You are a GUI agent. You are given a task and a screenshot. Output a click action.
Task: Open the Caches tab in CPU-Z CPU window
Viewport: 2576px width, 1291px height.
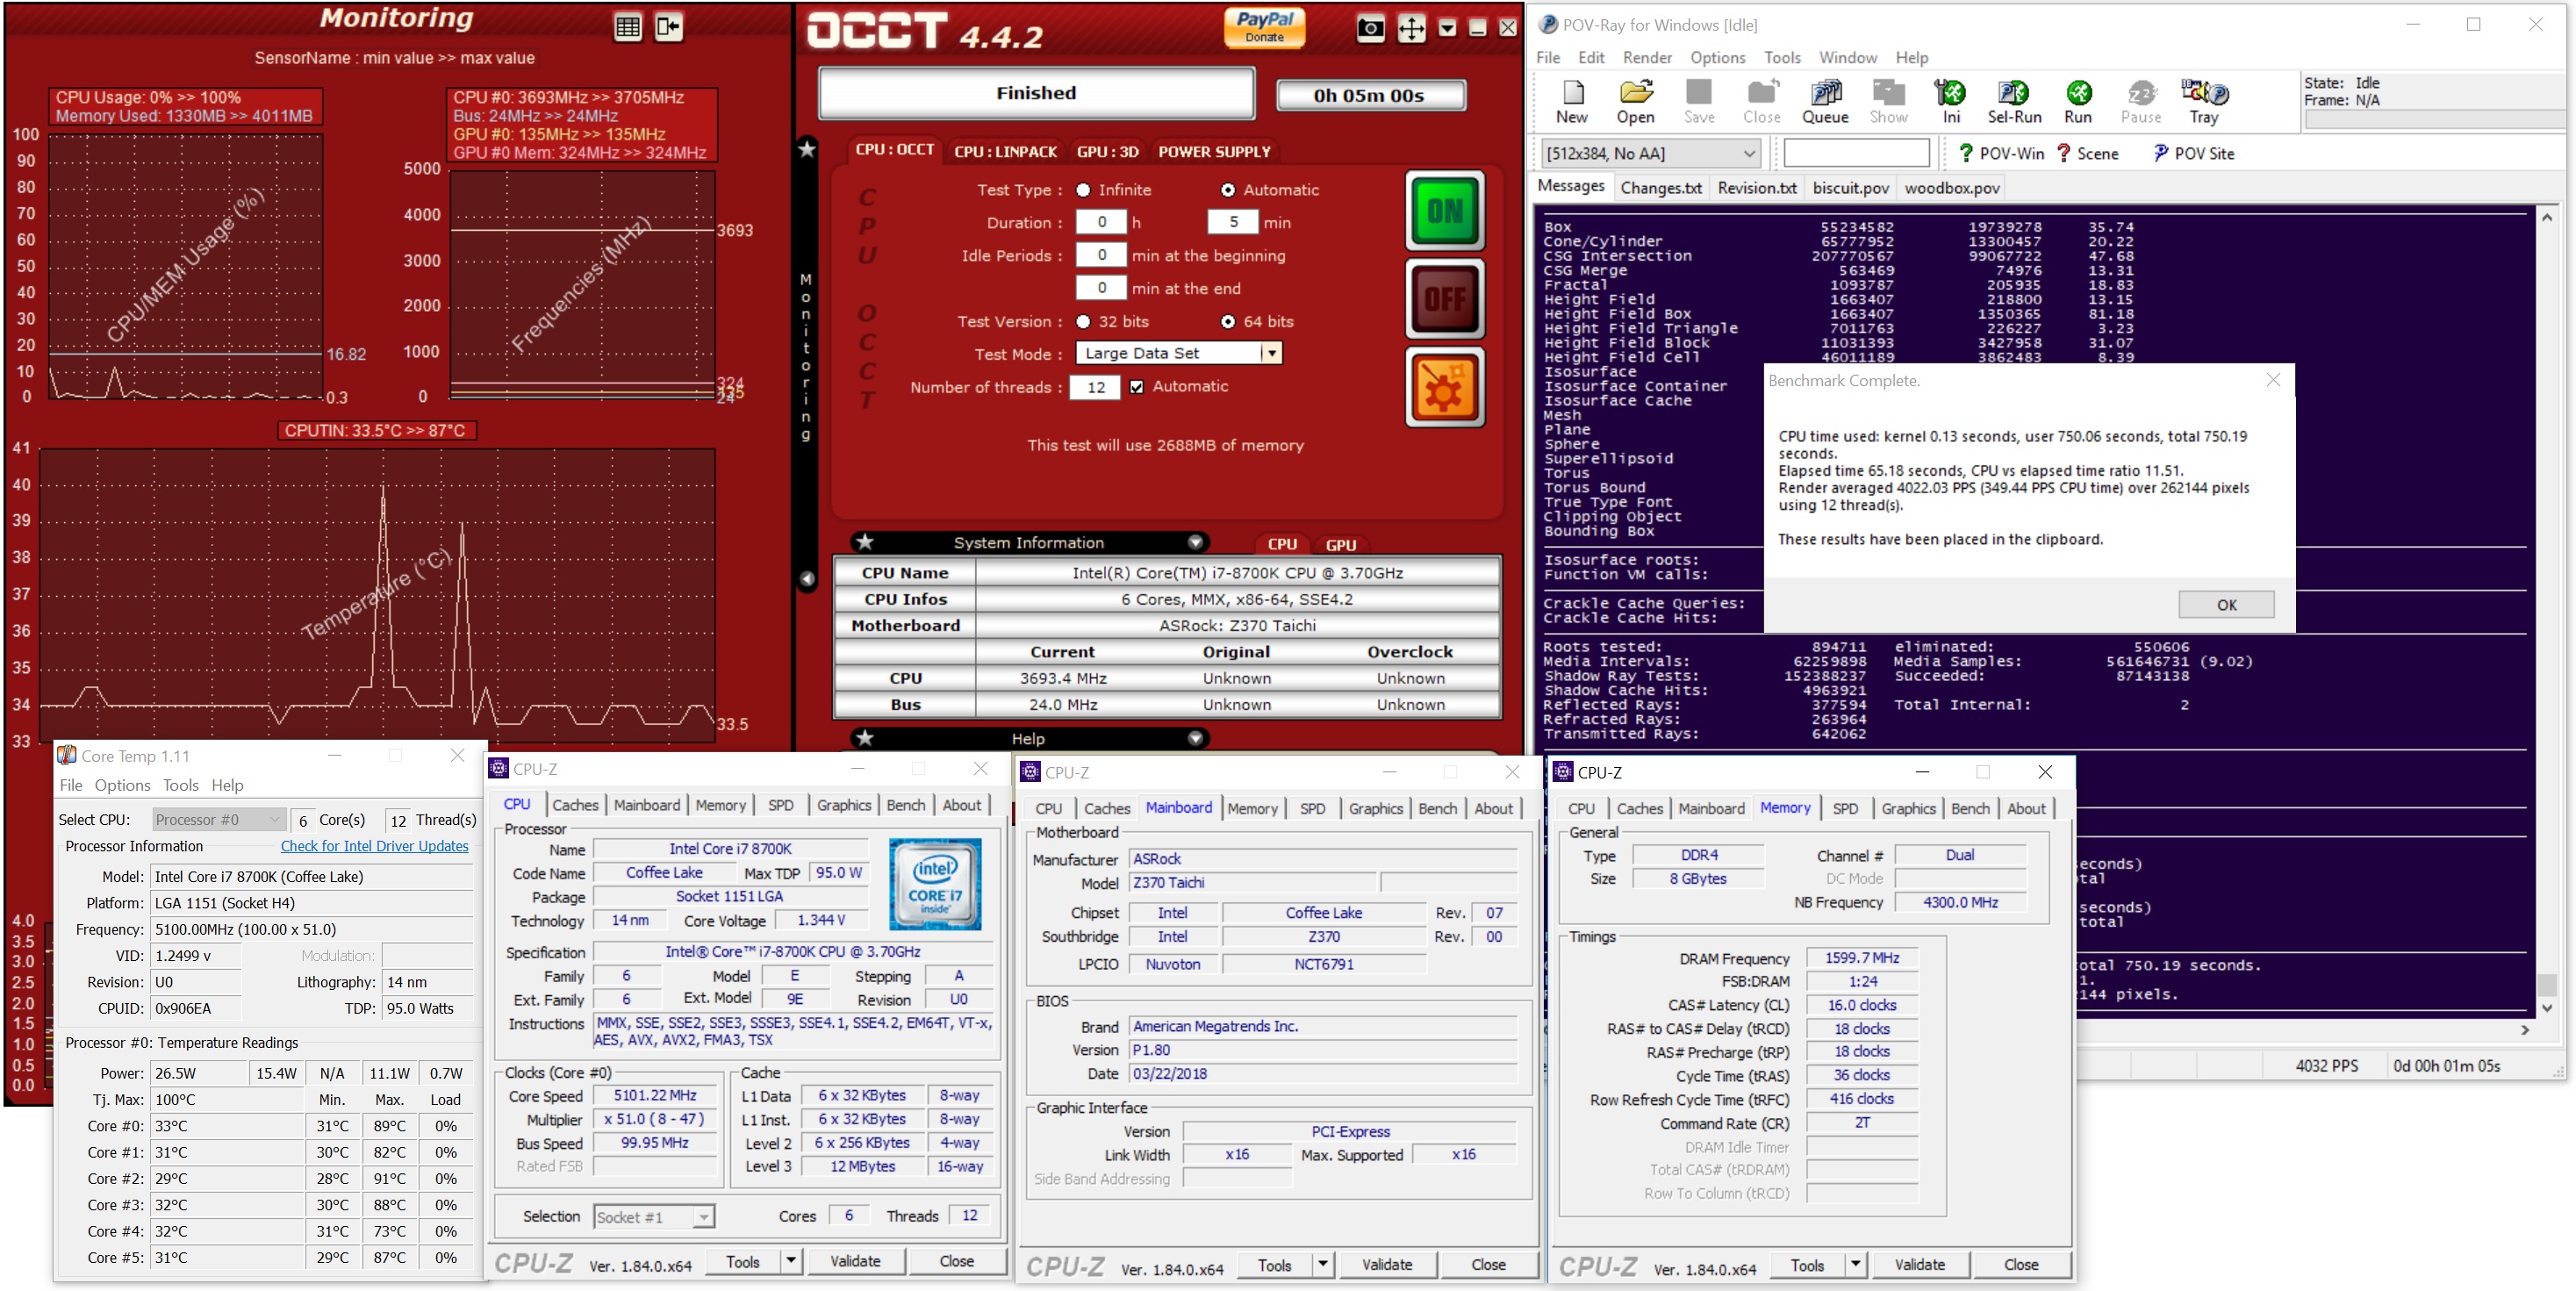point(575,805)
